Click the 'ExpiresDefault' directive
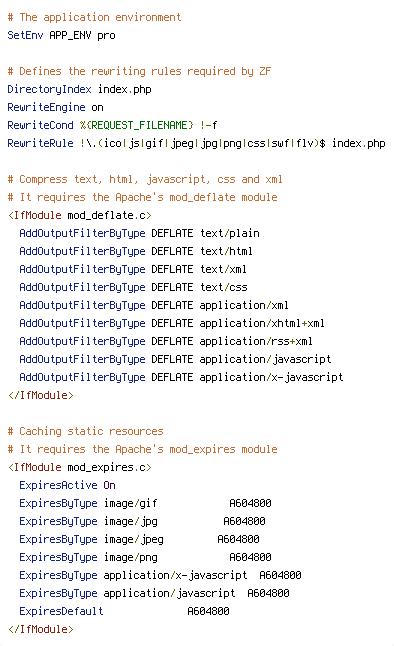Viewport: 394px width, 646px height. click(61, 611)
